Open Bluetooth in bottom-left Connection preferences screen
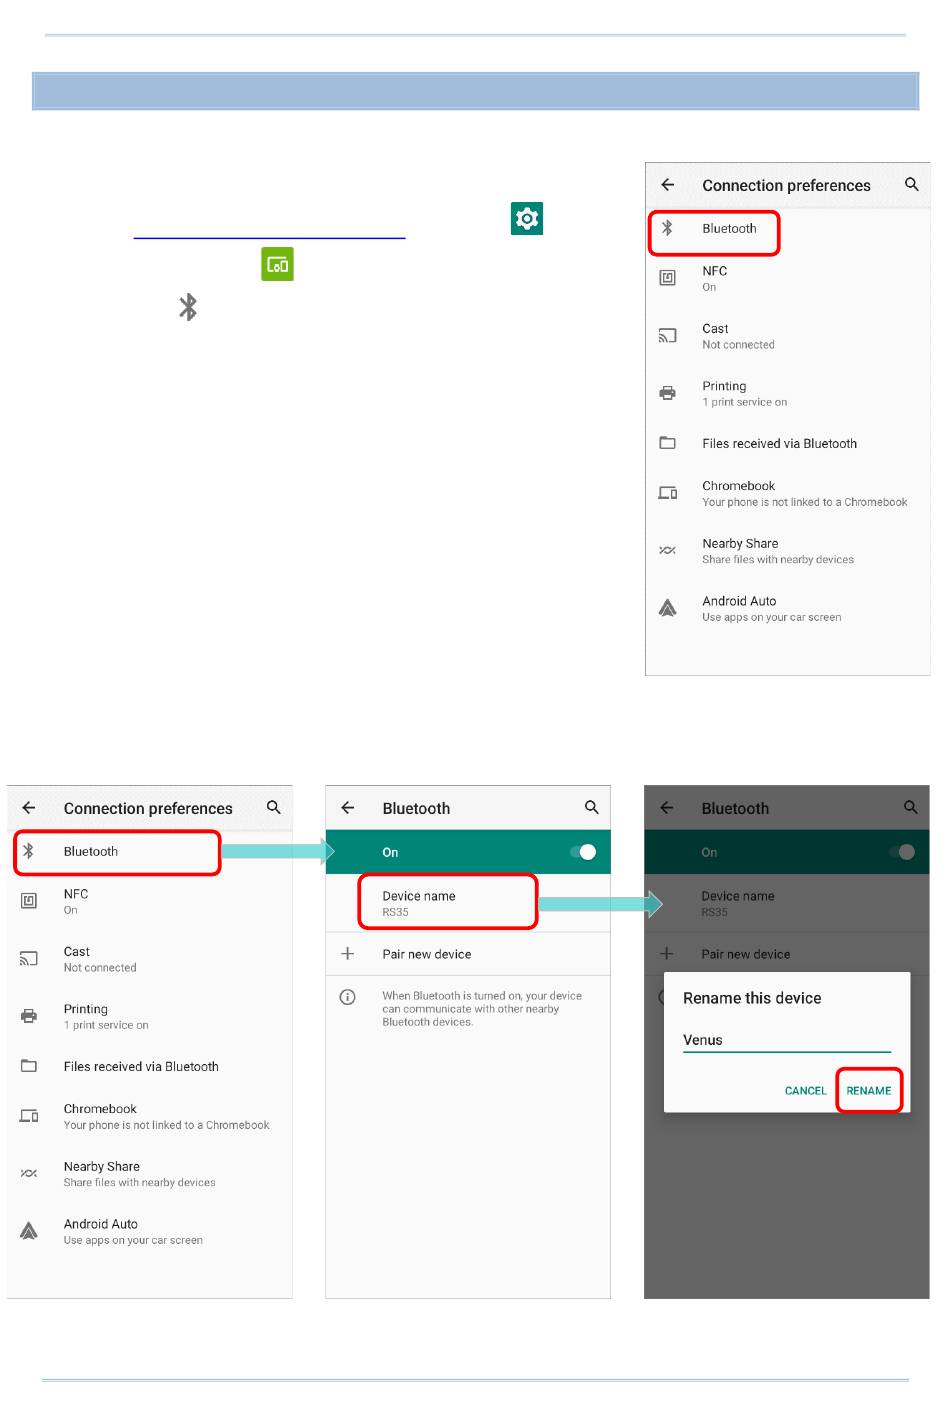The image size is (950, 1419). pos(150,852)
